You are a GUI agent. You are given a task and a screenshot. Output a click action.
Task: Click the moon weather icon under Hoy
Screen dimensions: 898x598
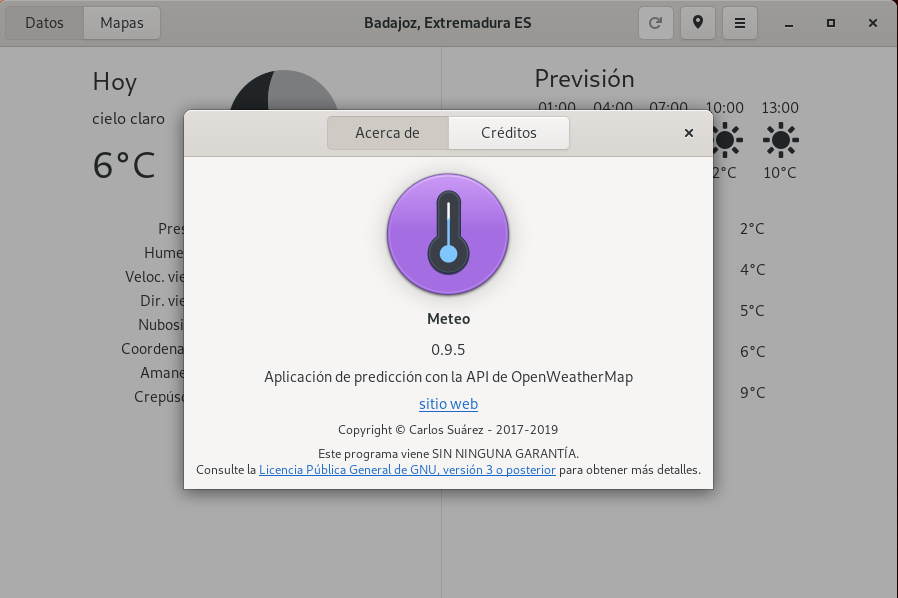coord(283,90)
